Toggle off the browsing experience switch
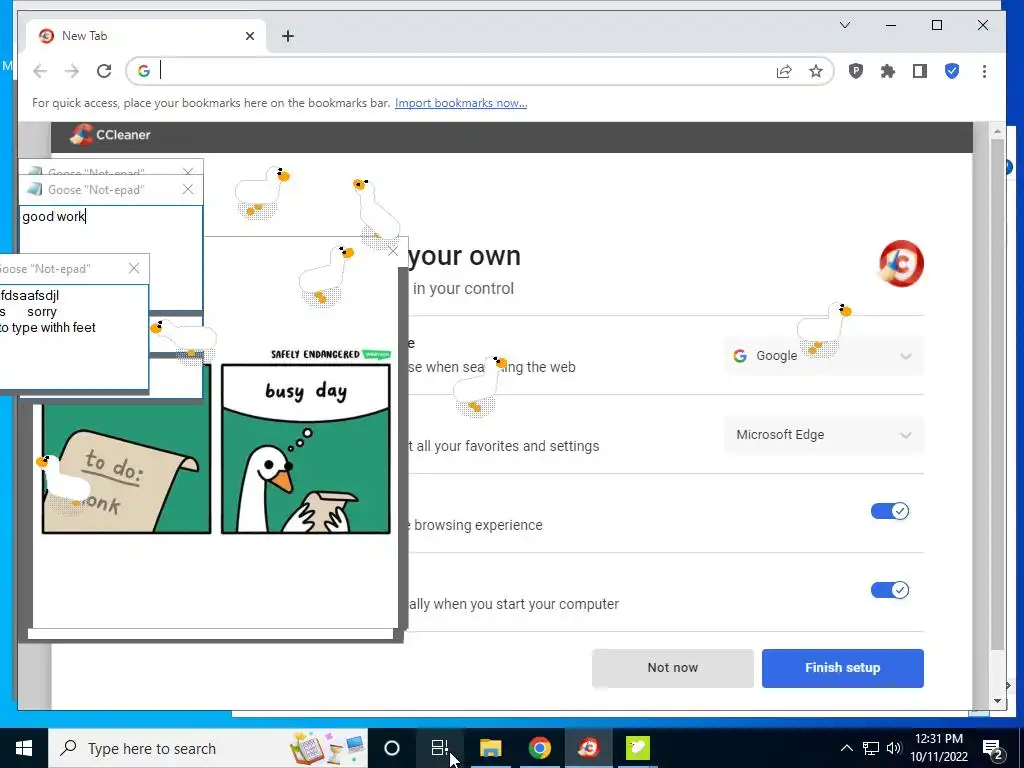The height and width of the screenshot is (768, 1024). 889,511
